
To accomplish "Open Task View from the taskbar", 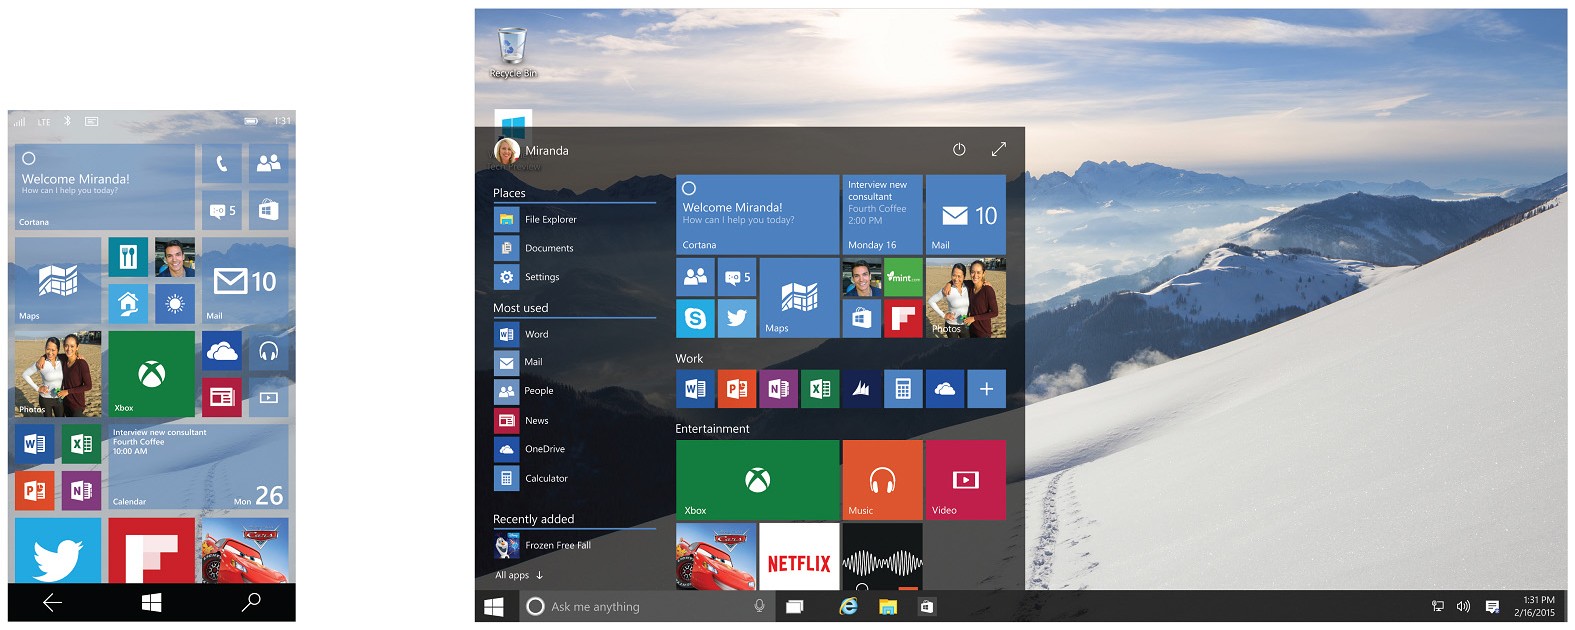I will coord(795,607).
